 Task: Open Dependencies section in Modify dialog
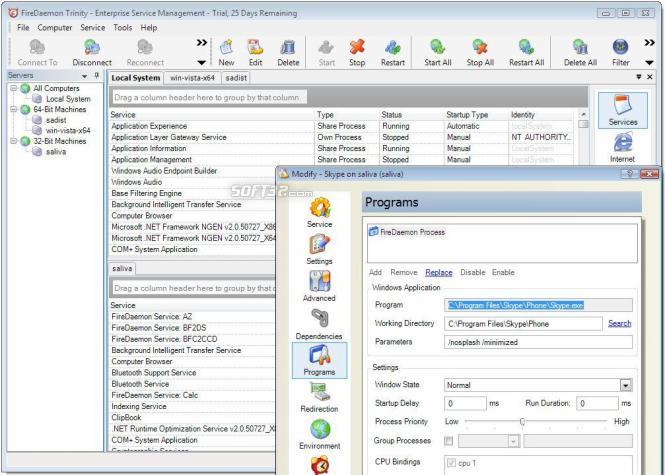pos(319,324)
